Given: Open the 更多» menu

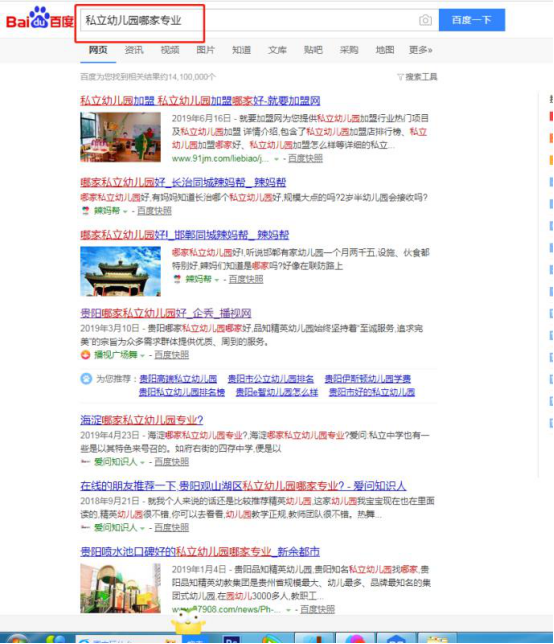Looking at the screenshot, I should tap(421, 50).
